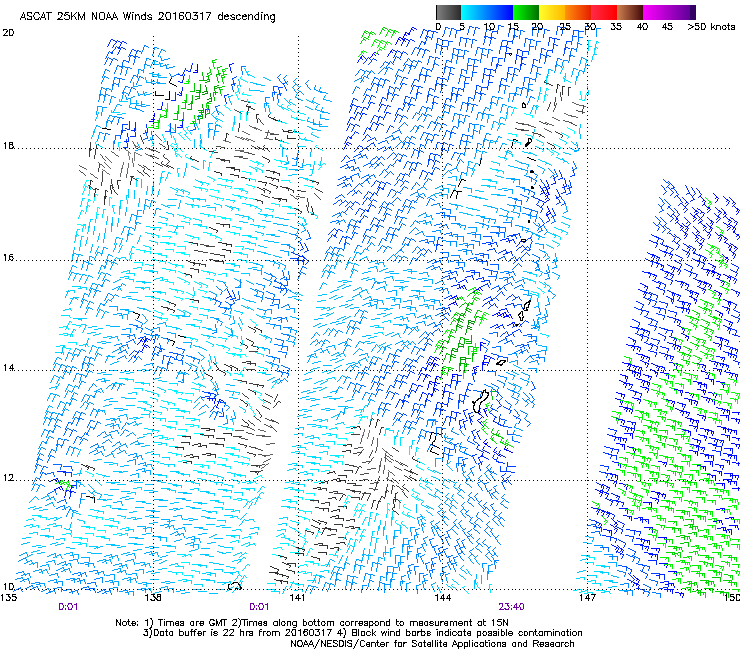Click the longitude label '144'

(442, 597)
